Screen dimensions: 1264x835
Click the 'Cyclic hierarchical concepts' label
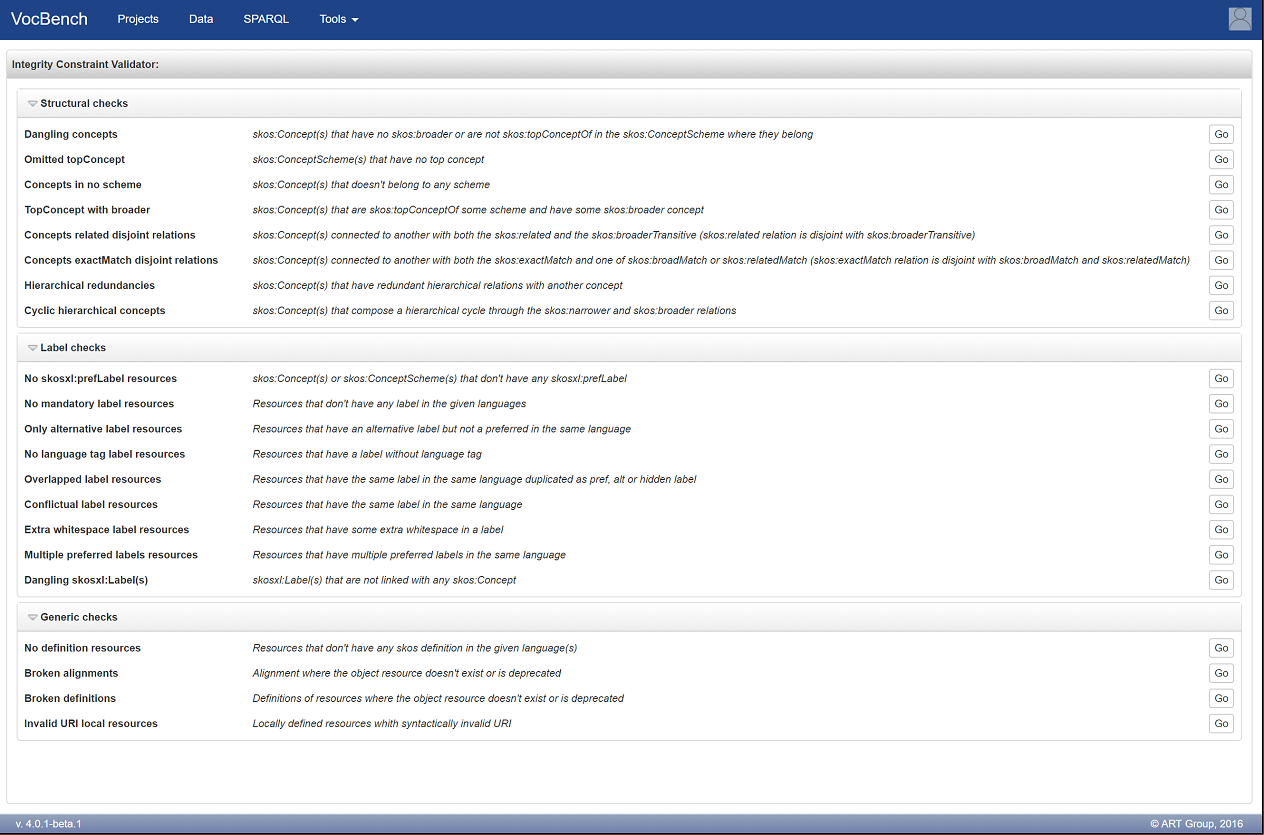click(x=95, y=310)
